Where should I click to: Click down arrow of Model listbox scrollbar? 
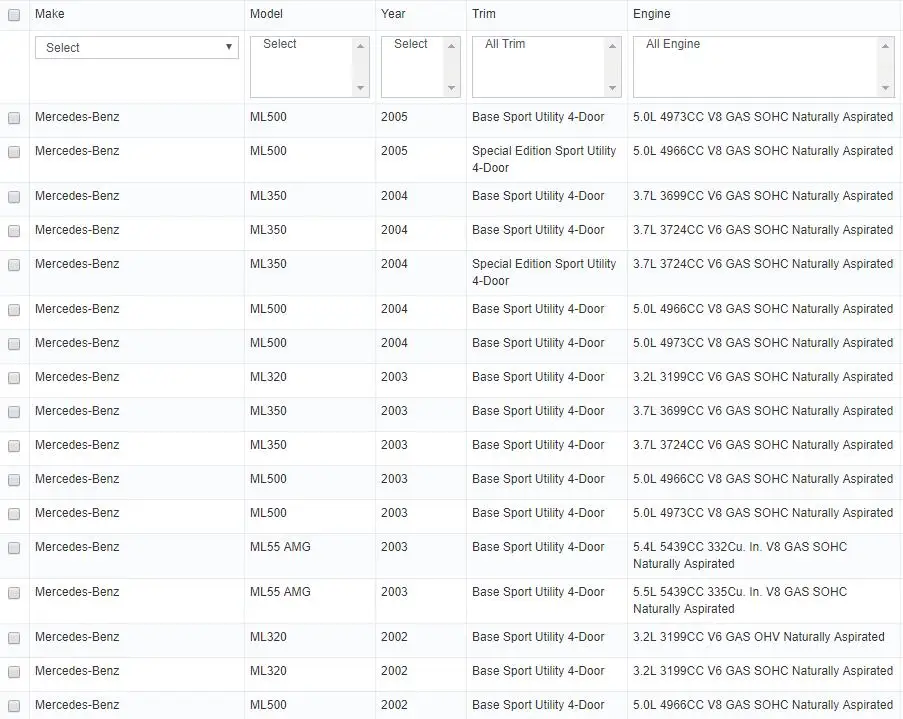coord(361,88)
